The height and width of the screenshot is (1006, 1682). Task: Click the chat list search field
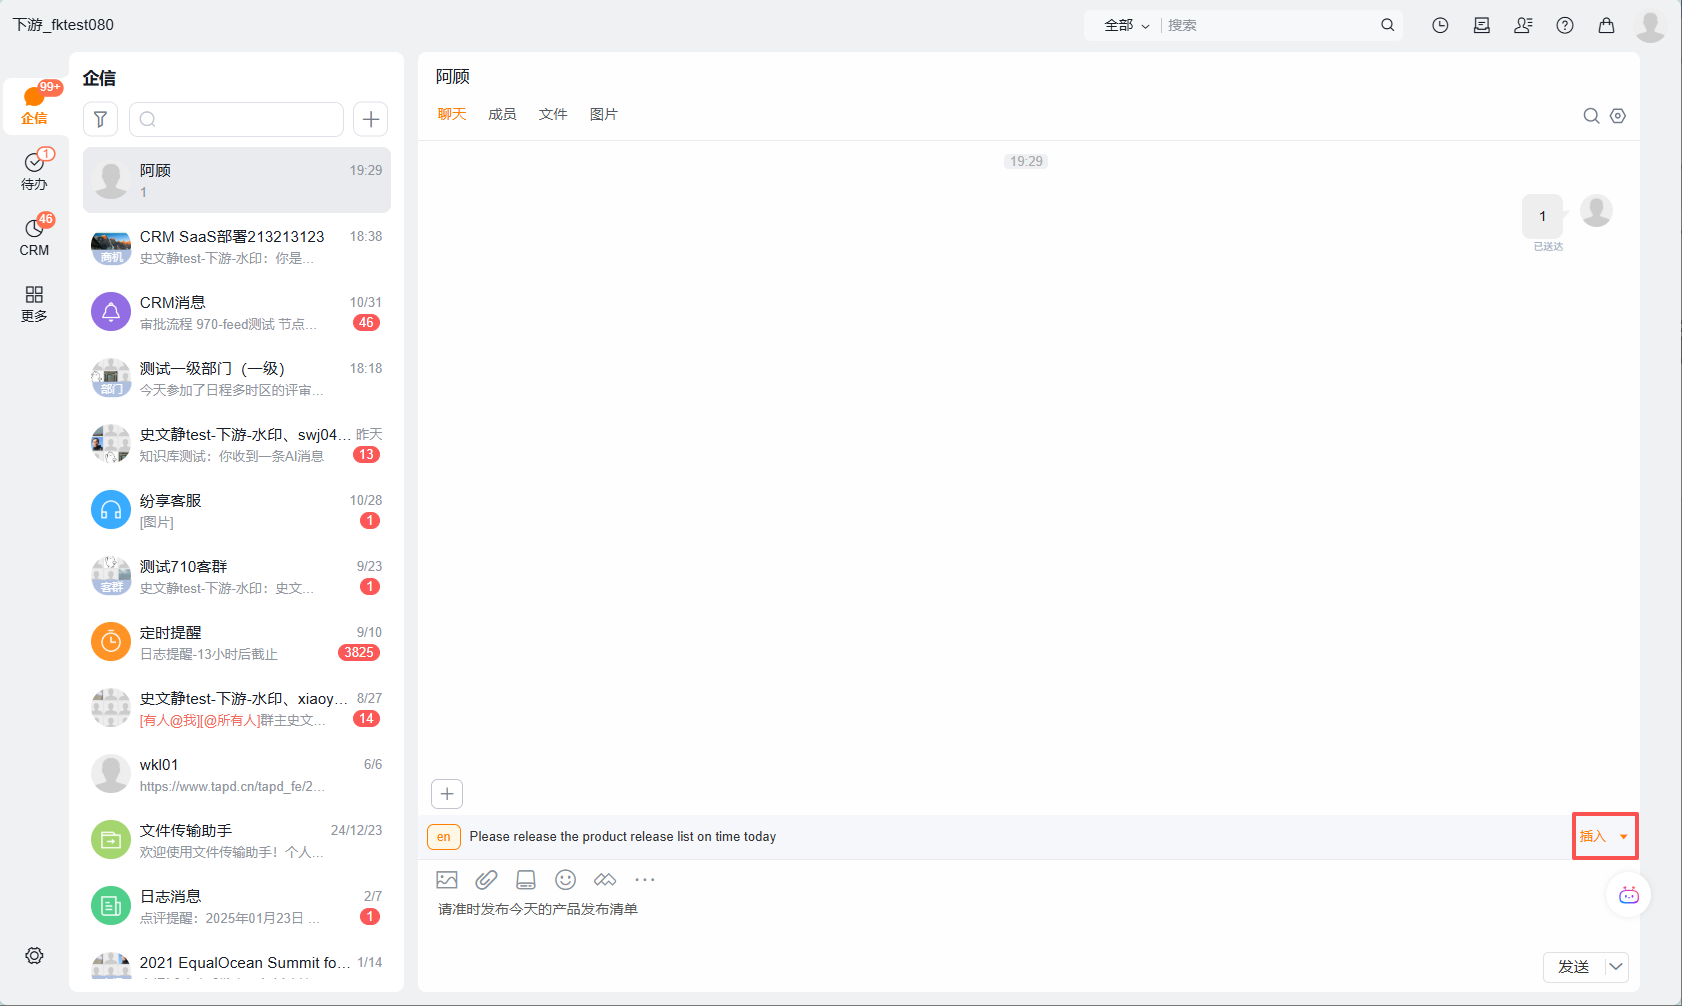[x=237, y=119]
